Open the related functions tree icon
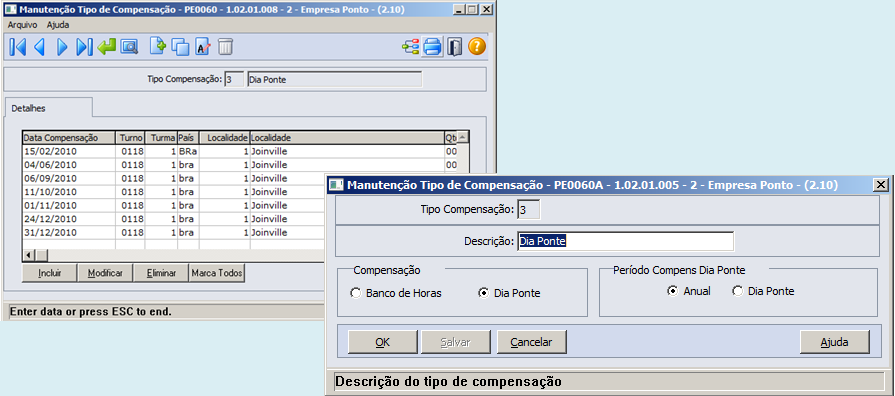The height and width of the screenshot is (396, 895). pyautogui.click(x=410, y=47)
